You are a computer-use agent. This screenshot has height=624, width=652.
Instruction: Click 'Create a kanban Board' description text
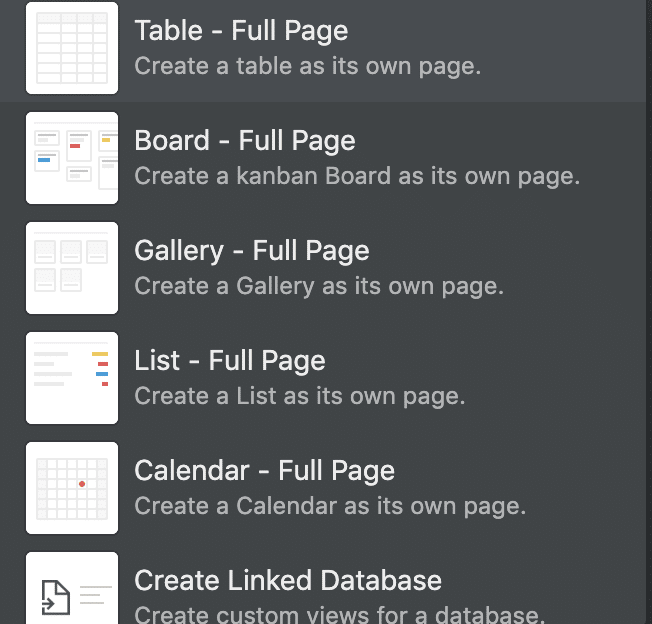(x=357, y=177)
